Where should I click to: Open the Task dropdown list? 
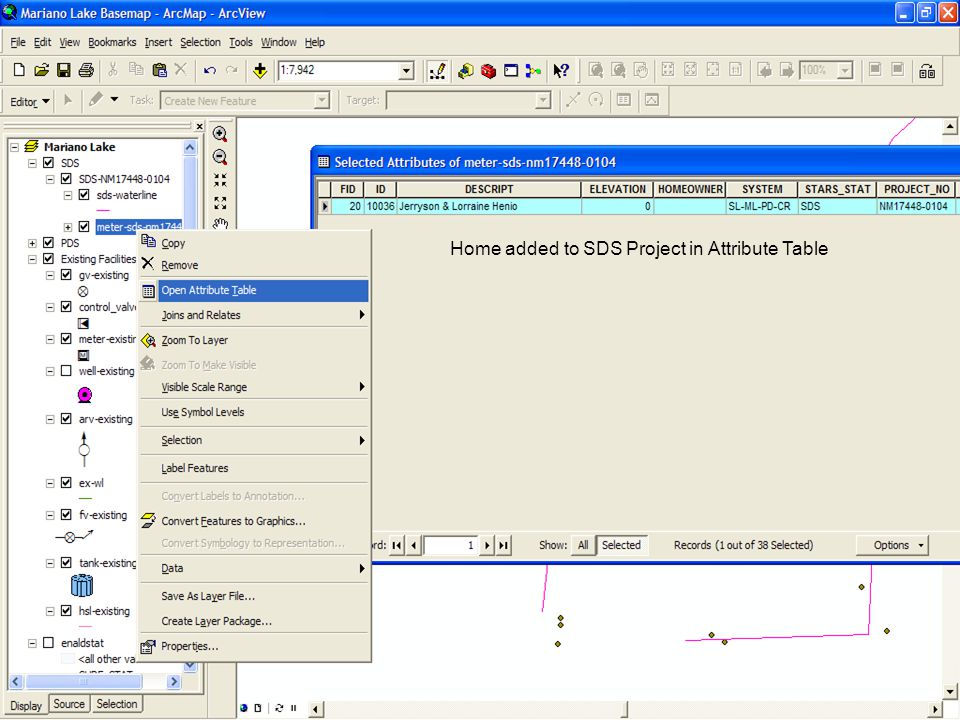click(321, 100)
